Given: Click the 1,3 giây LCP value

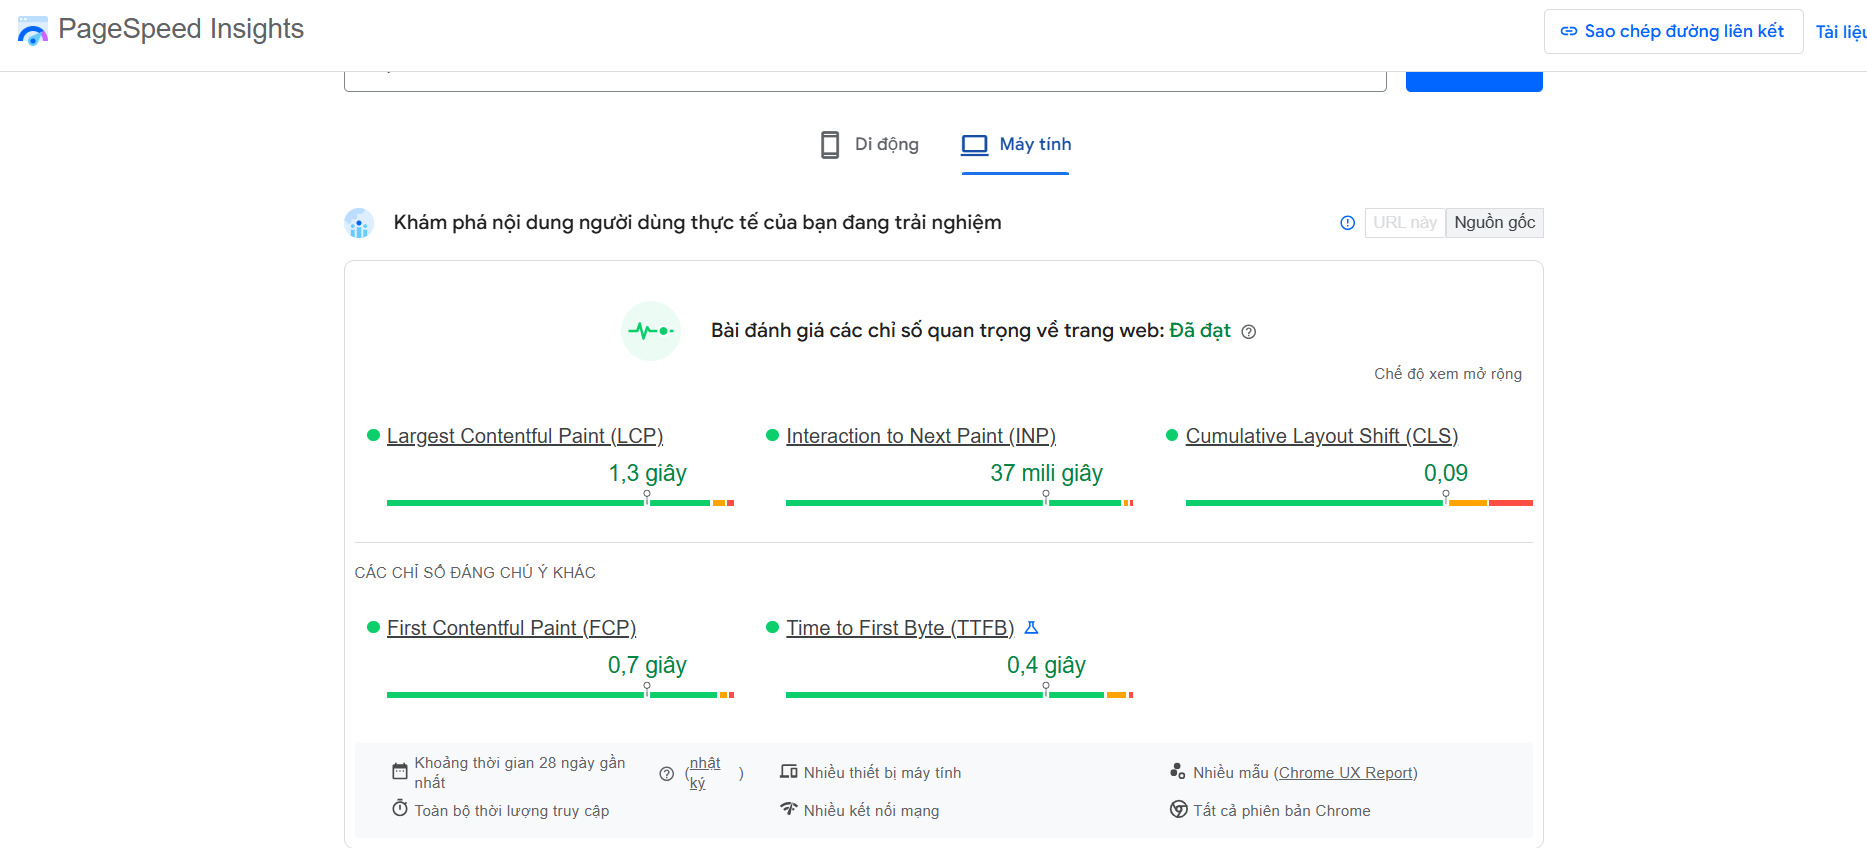Looking at the screenshot, I should click(647, 473).
